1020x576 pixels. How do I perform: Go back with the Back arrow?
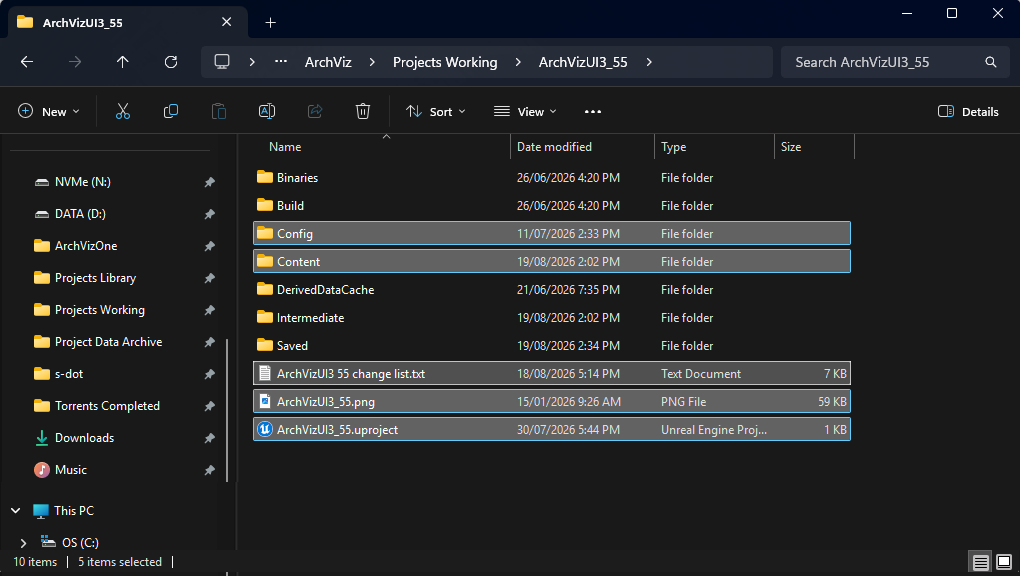(27, 62)
